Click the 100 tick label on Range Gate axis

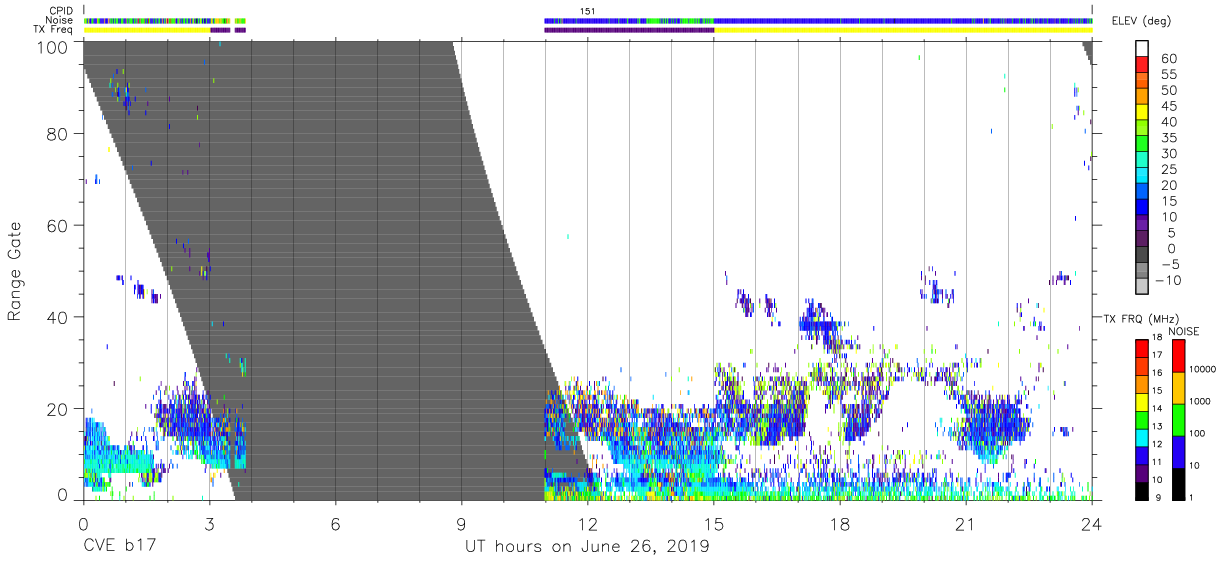pos(53,46)
